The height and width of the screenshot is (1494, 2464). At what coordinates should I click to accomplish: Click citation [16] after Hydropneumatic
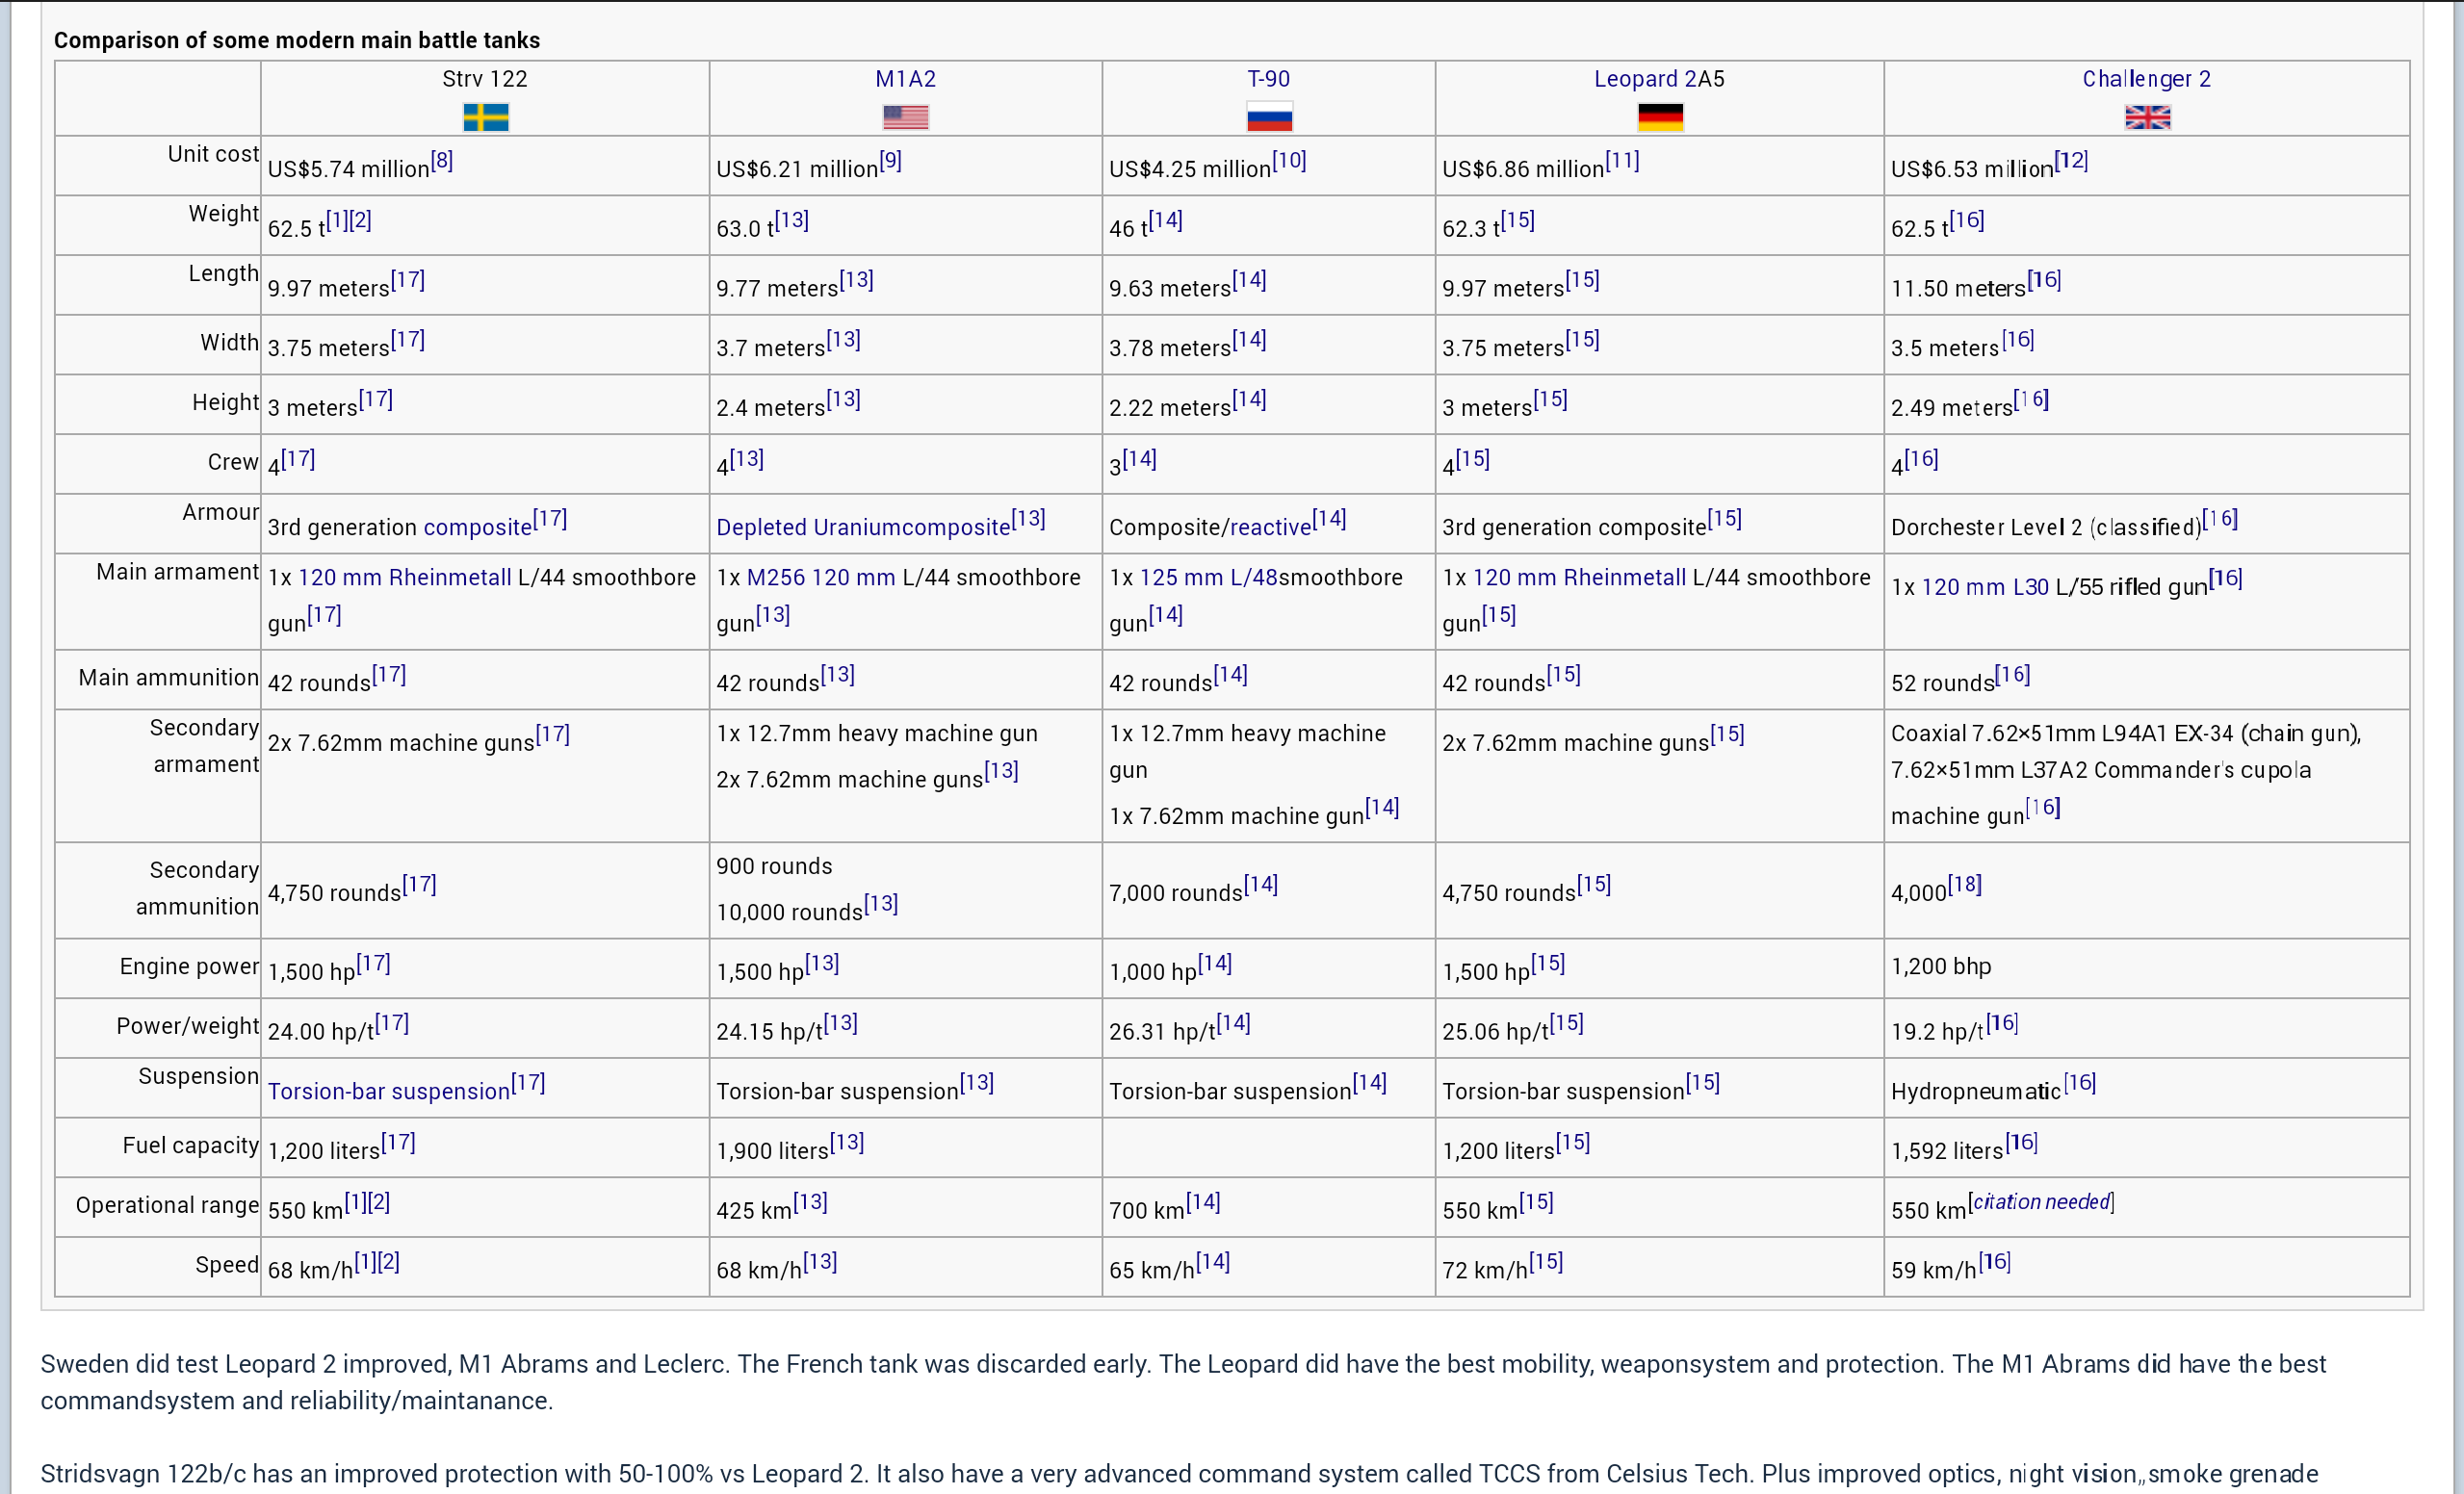point(2080,1083)
